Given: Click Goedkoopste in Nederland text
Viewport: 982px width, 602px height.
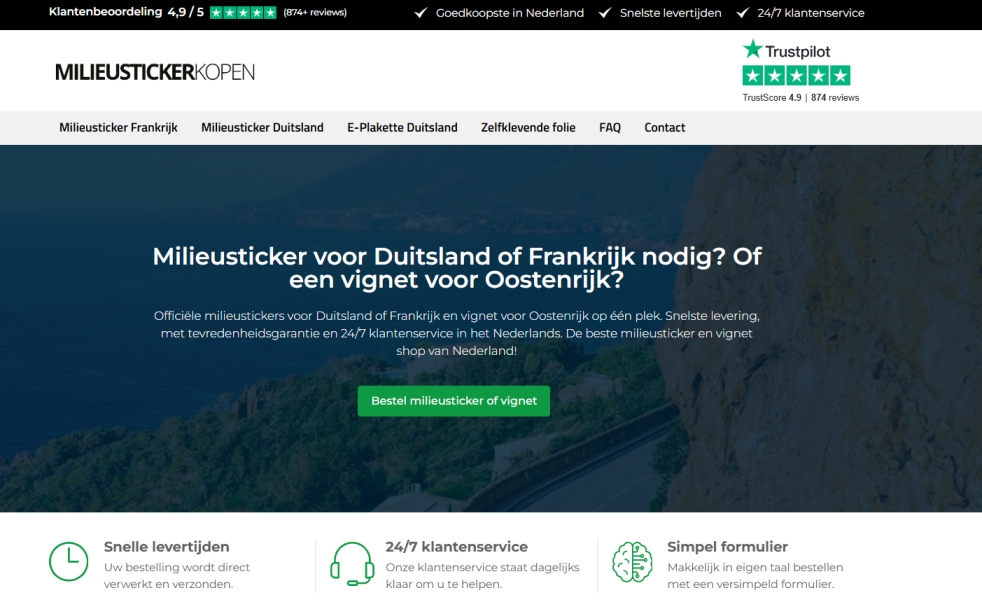Looking at the screenshot, I should [x=510, y=13].
